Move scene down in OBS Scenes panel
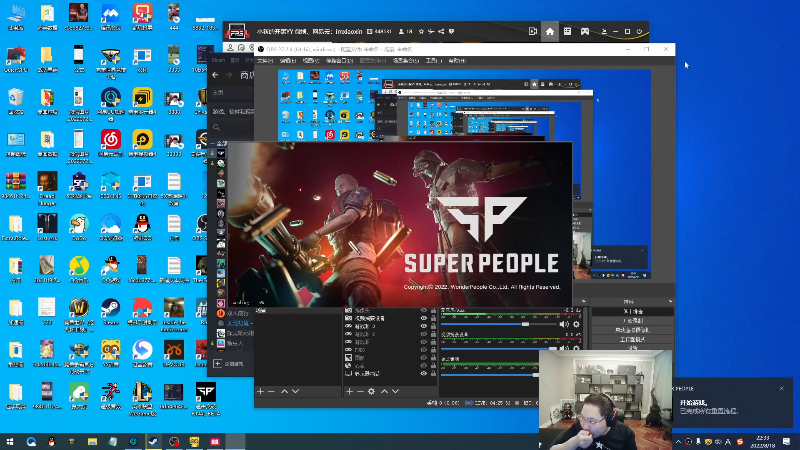Viewport: 800px width, 450px height. (295, 391)
